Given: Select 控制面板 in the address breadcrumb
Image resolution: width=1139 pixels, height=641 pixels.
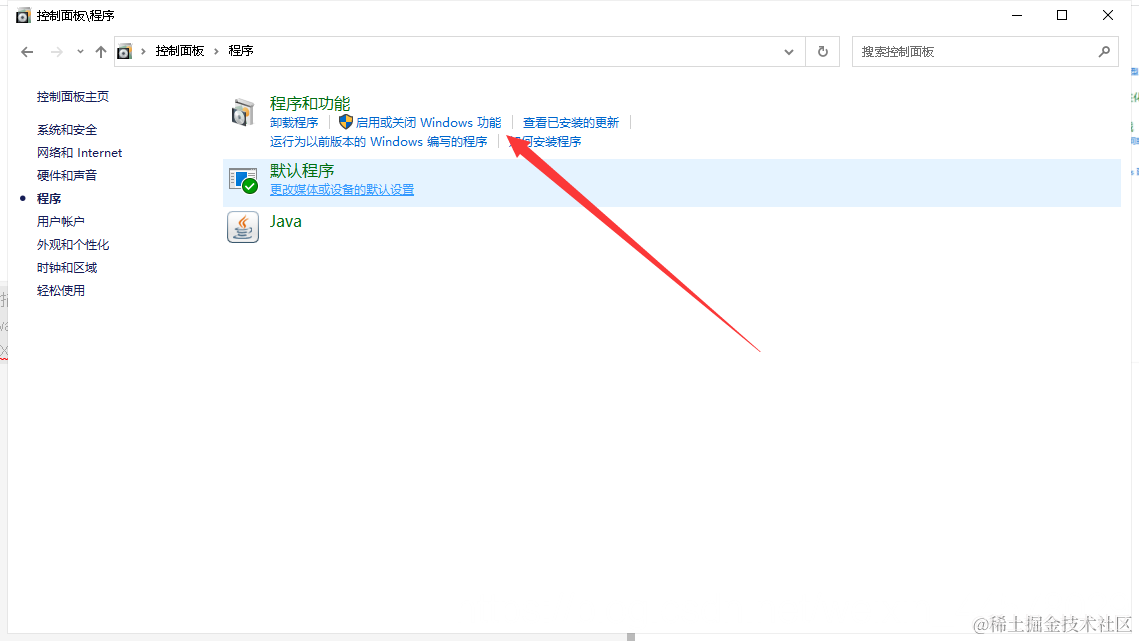Looking at the screenshot, I should tap(179, 51).
